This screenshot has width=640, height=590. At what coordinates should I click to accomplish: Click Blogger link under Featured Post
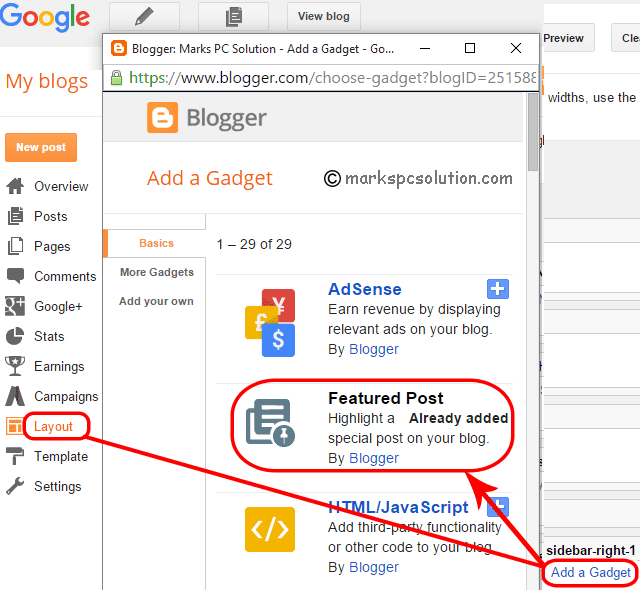[x=374, y=458]
